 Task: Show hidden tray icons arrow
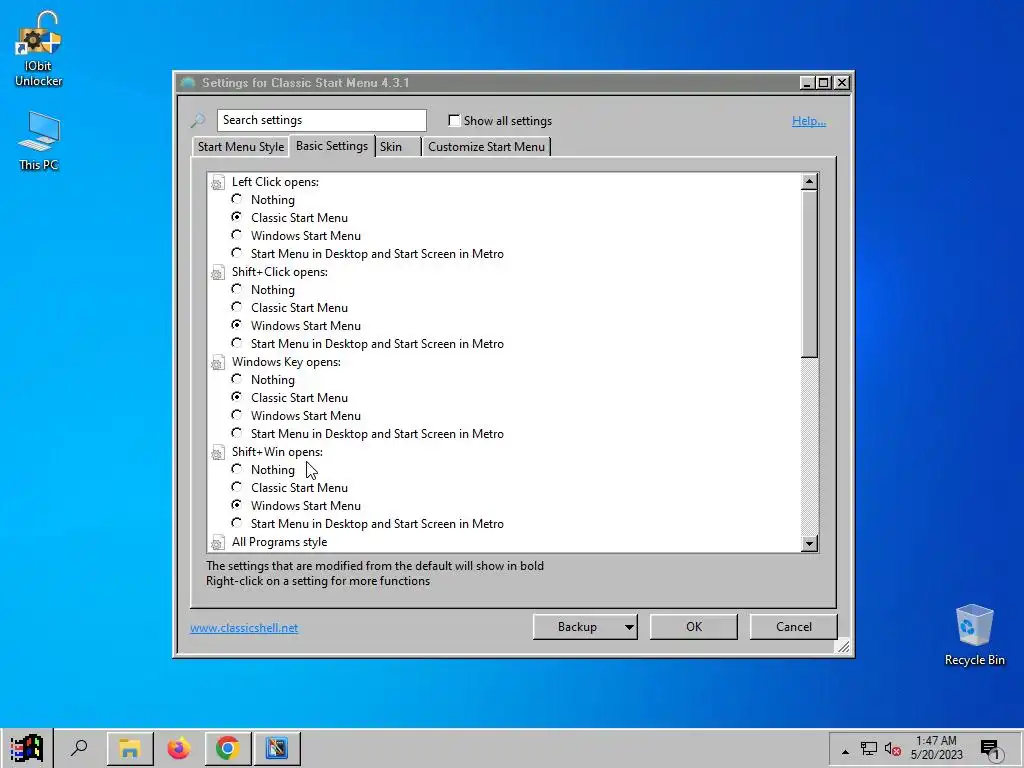point(845,751)
